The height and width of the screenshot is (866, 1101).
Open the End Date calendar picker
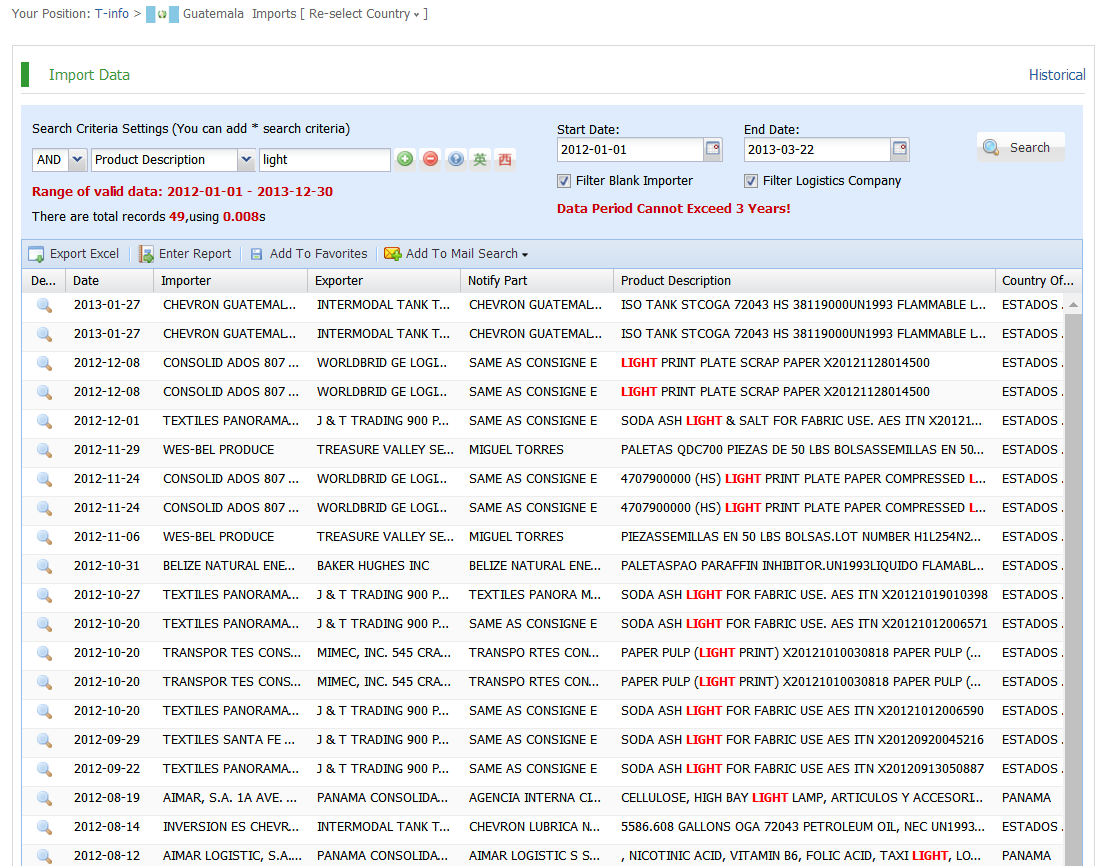(x=900, y=149)
